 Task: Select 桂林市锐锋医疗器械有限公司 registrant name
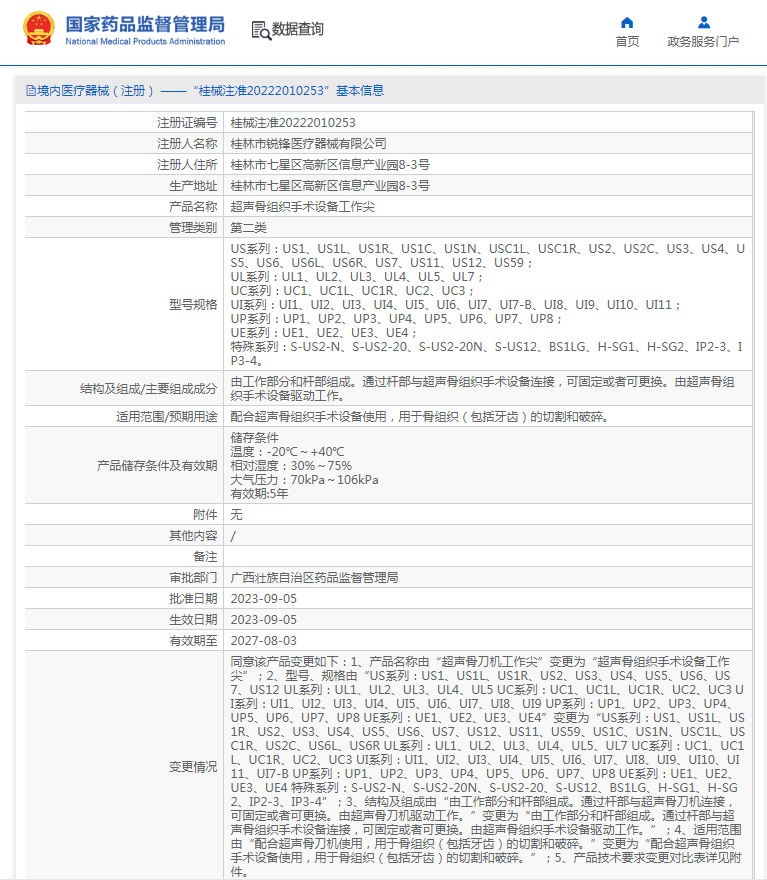click(308, 144)
